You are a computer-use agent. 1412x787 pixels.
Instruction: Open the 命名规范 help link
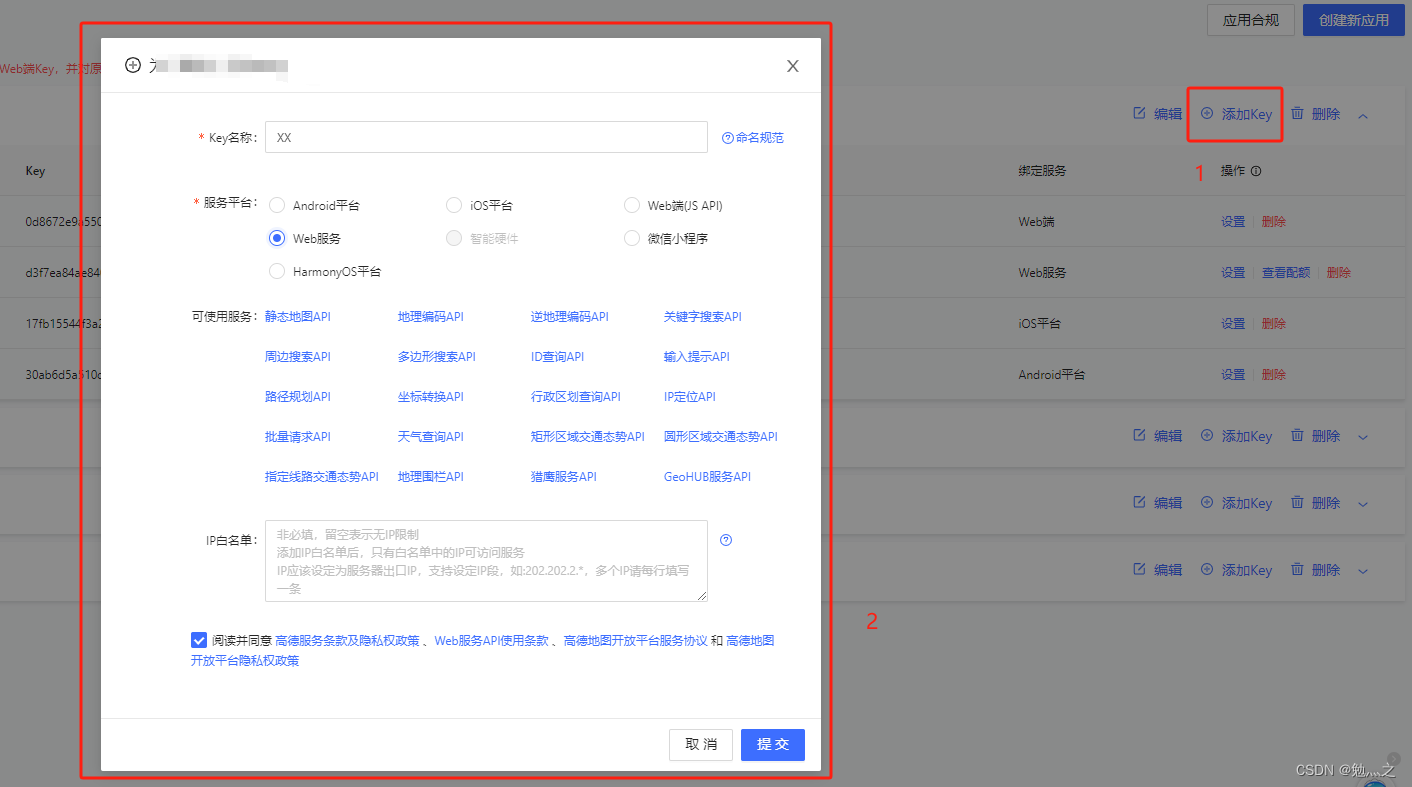coord(753,138)
